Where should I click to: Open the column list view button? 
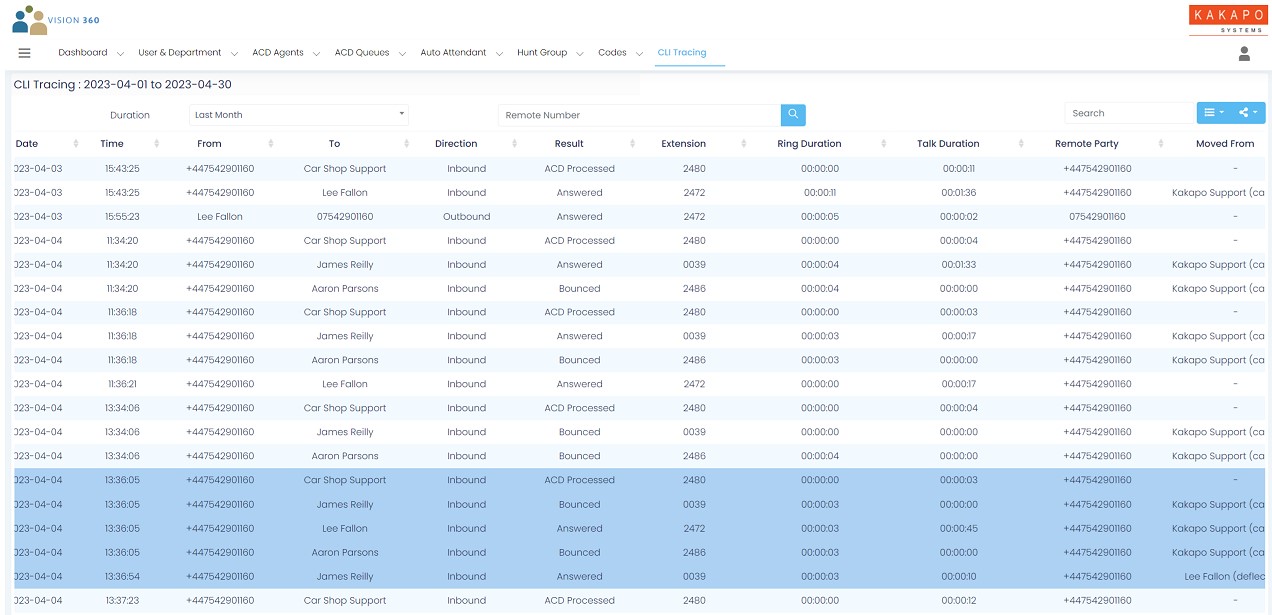(x=1214, y=113)
